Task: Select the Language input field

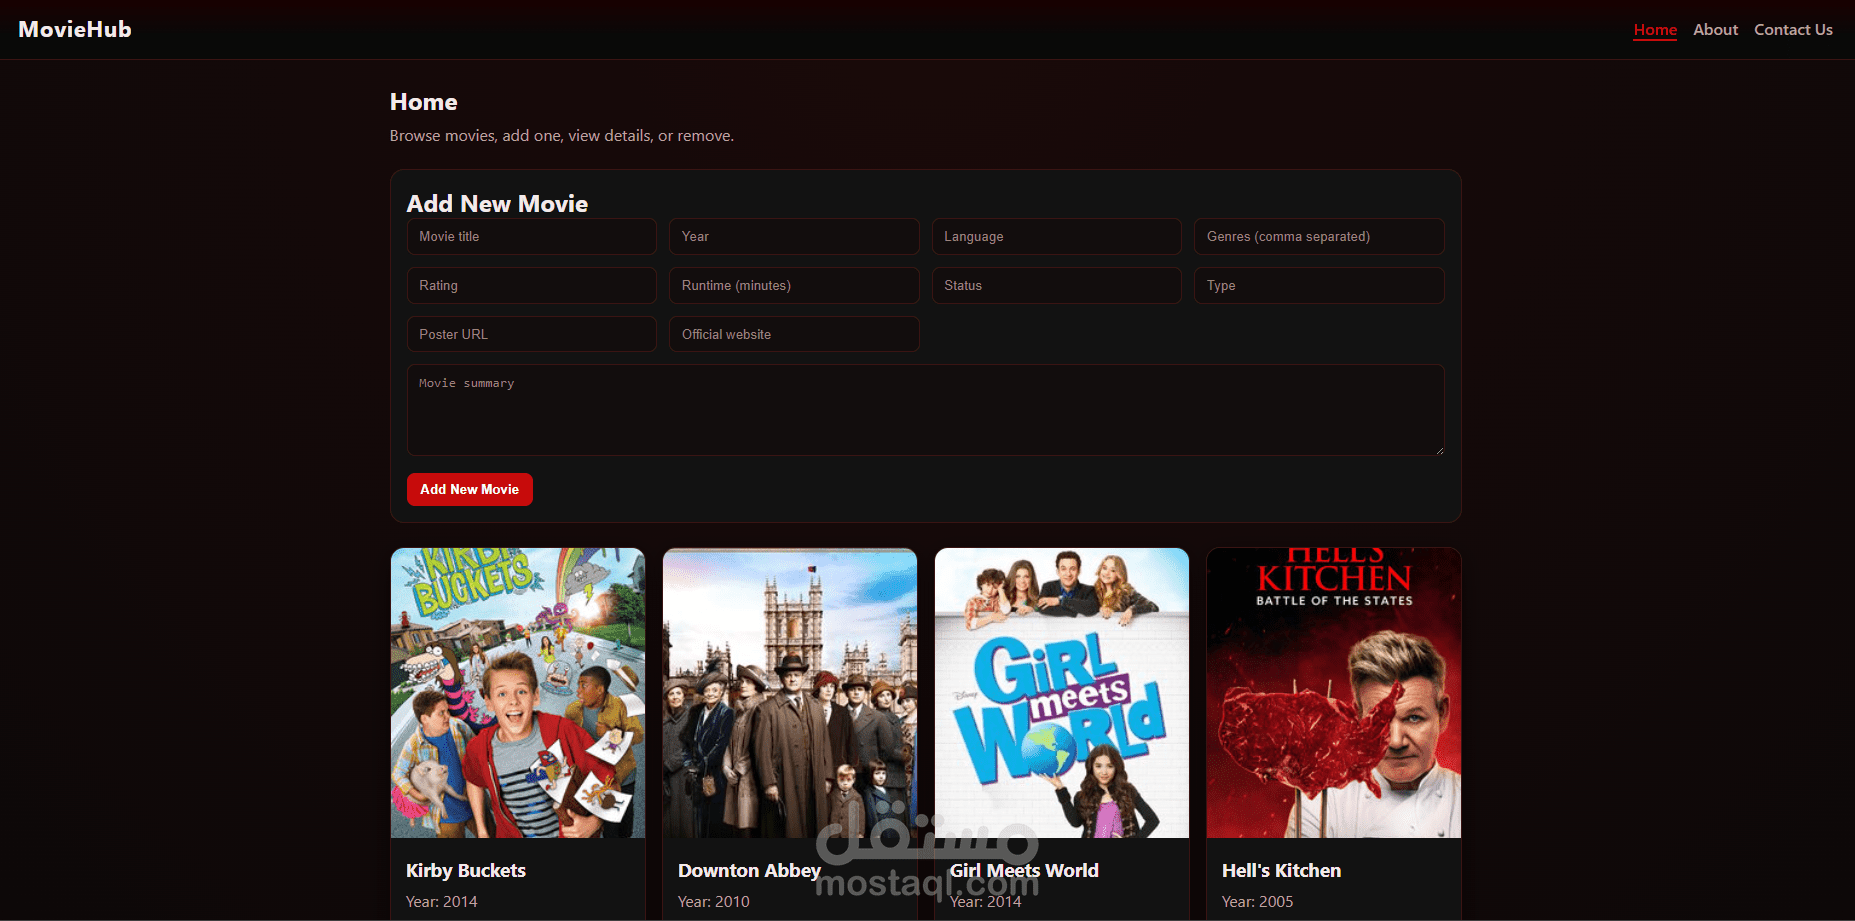Action: [1057, 237]
